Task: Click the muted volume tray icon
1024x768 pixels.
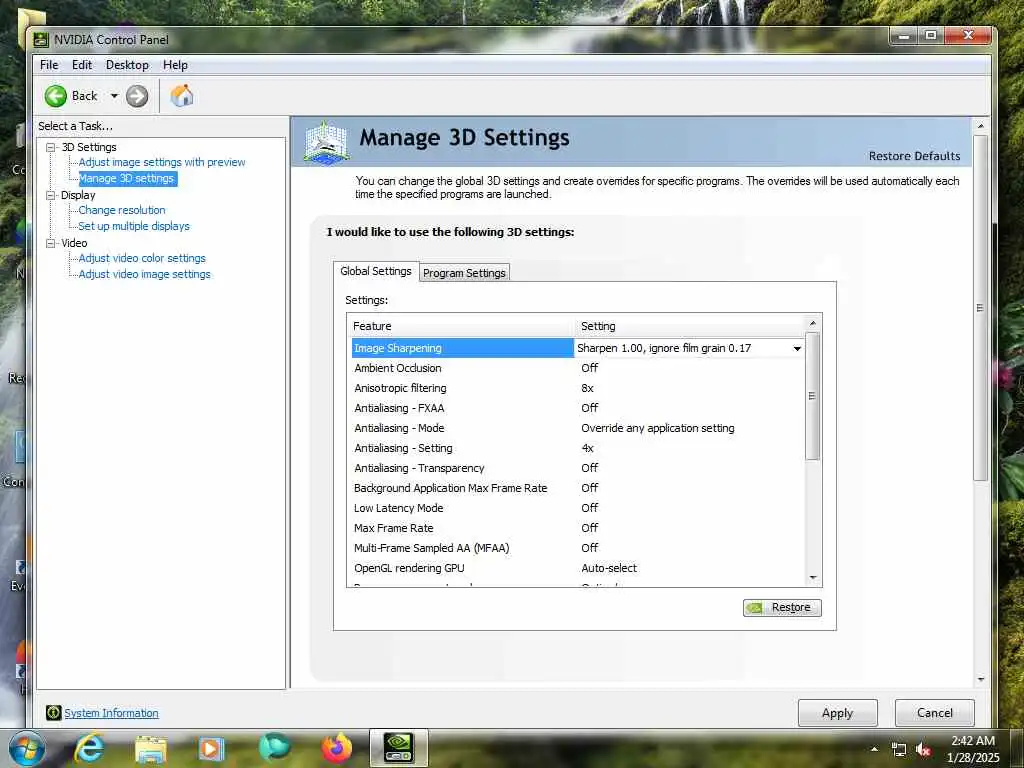Action: (923, 750)
